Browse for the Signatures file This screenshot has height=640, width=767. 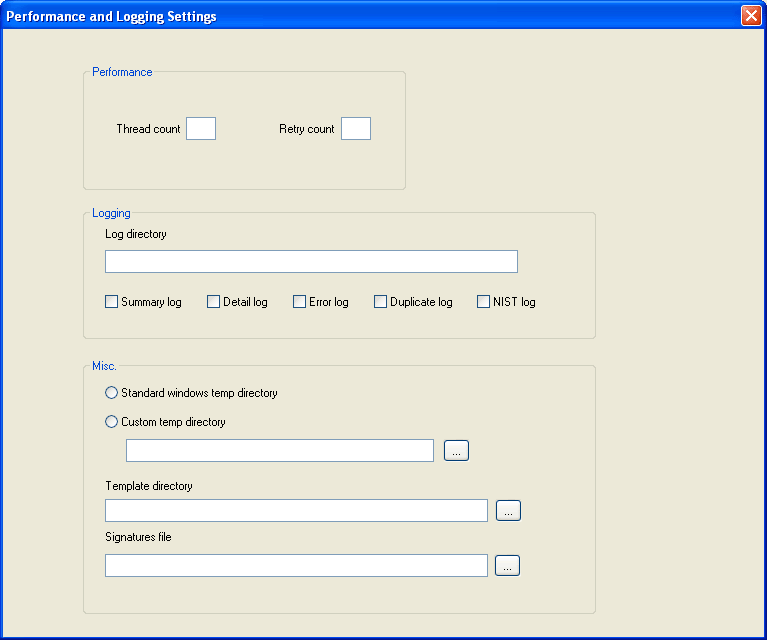(507, 565)
